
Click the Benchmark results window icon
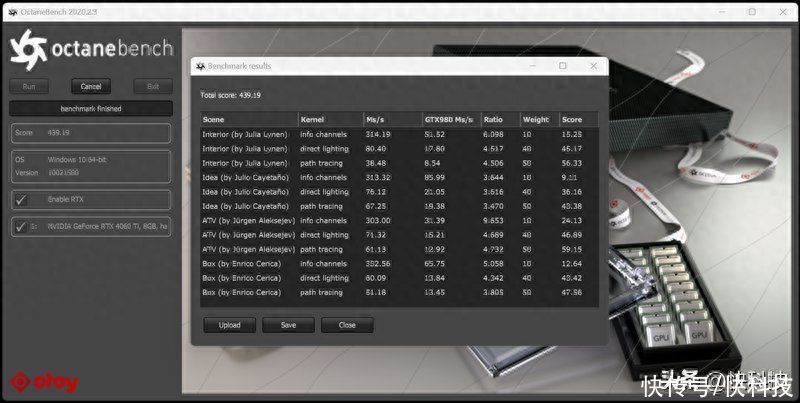(201, 66)
